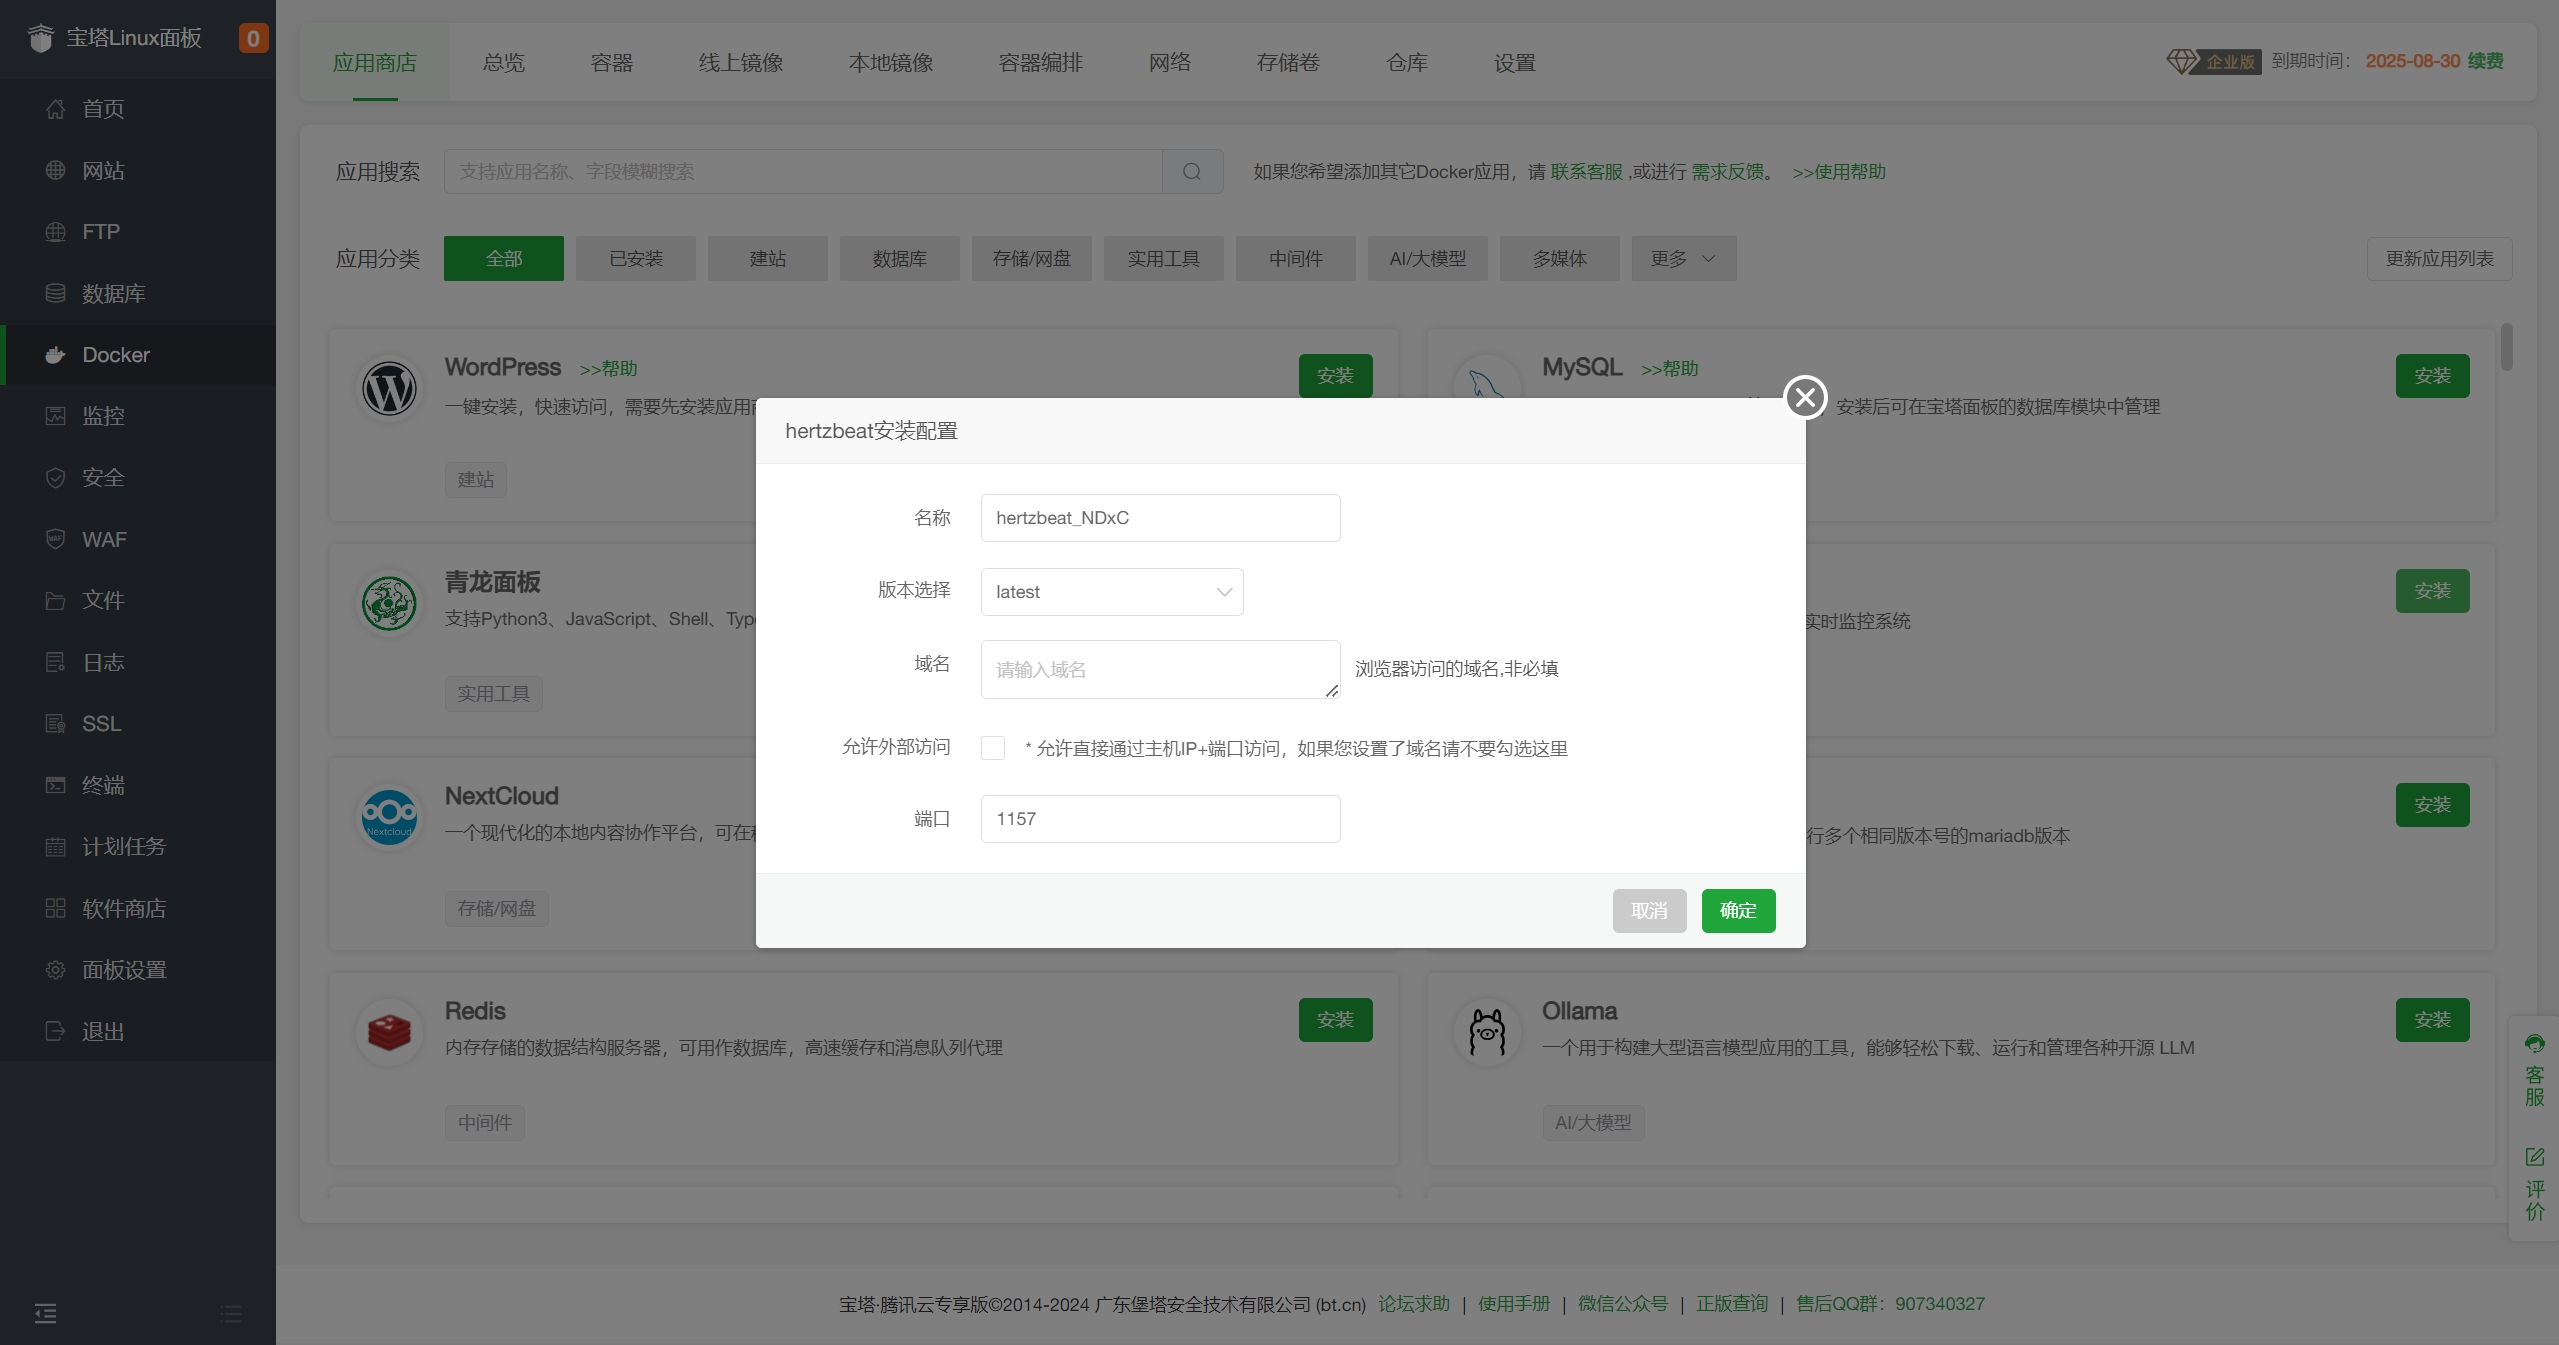The image size is (2559, 1345).
Task: Open the 本地镜像 tab
Action: (890, 63)
